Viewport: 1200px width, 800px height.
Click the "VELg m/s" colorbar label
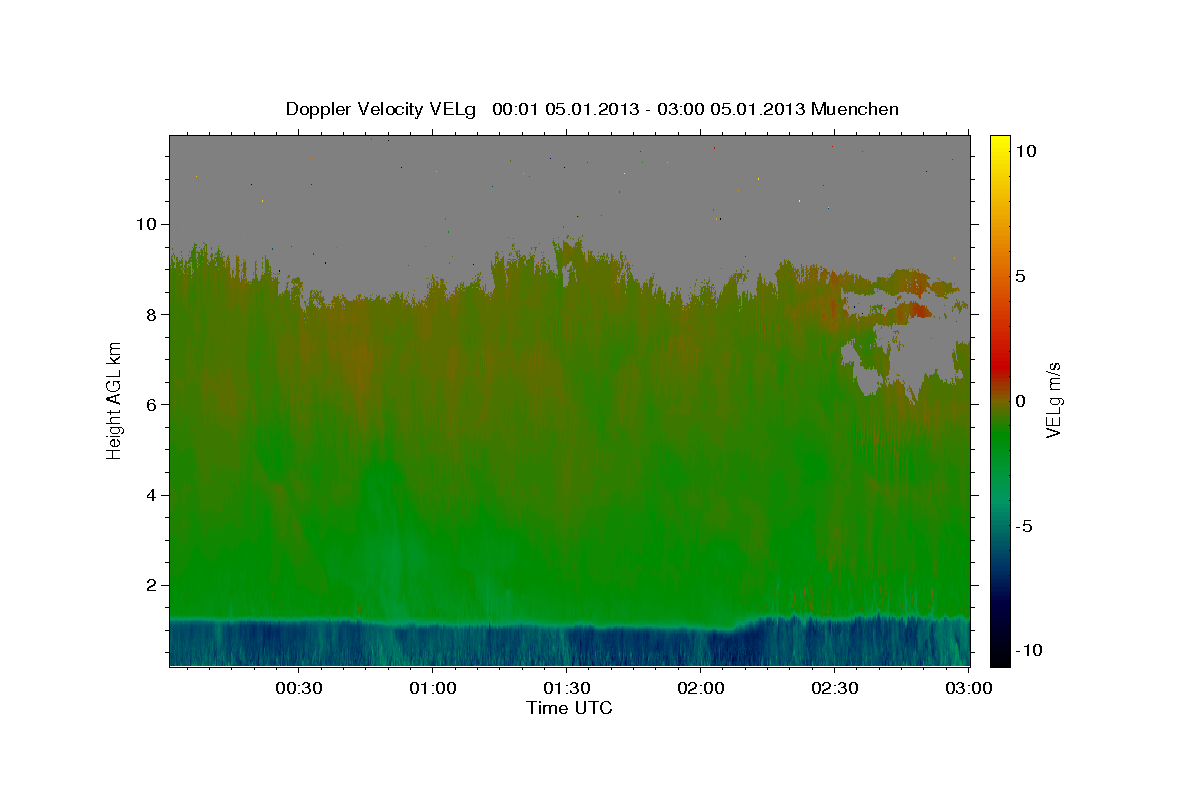[x=1054, y=401]
